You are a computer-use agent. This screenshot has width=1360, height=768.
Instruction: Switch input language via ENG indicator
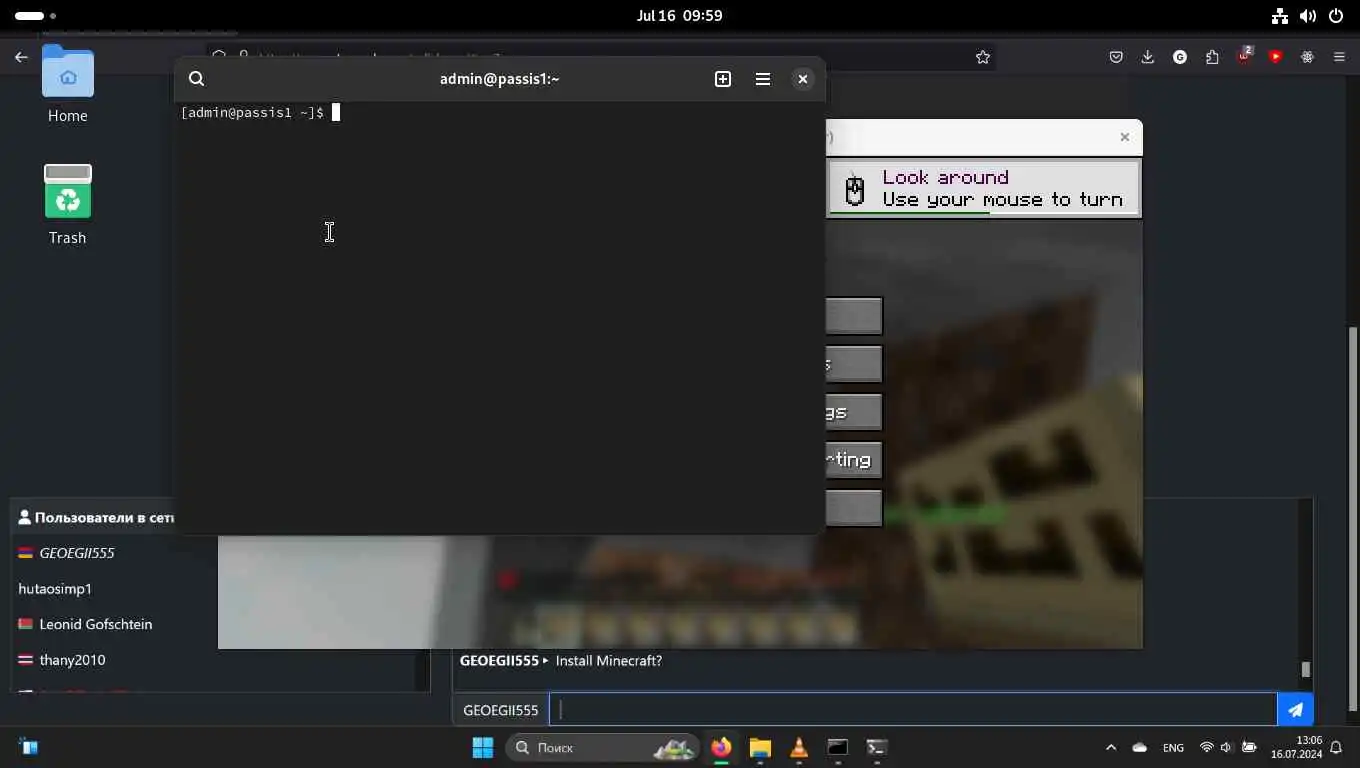click(1173, 747)
